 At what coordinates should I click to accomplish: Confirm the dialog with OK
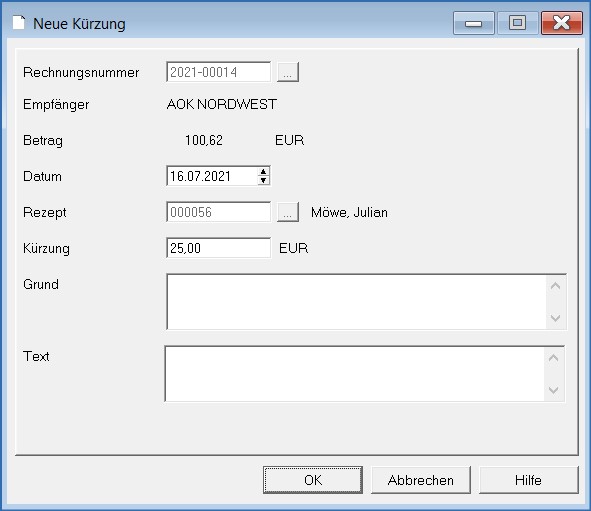pyautogui.click(x=313, y=480)
